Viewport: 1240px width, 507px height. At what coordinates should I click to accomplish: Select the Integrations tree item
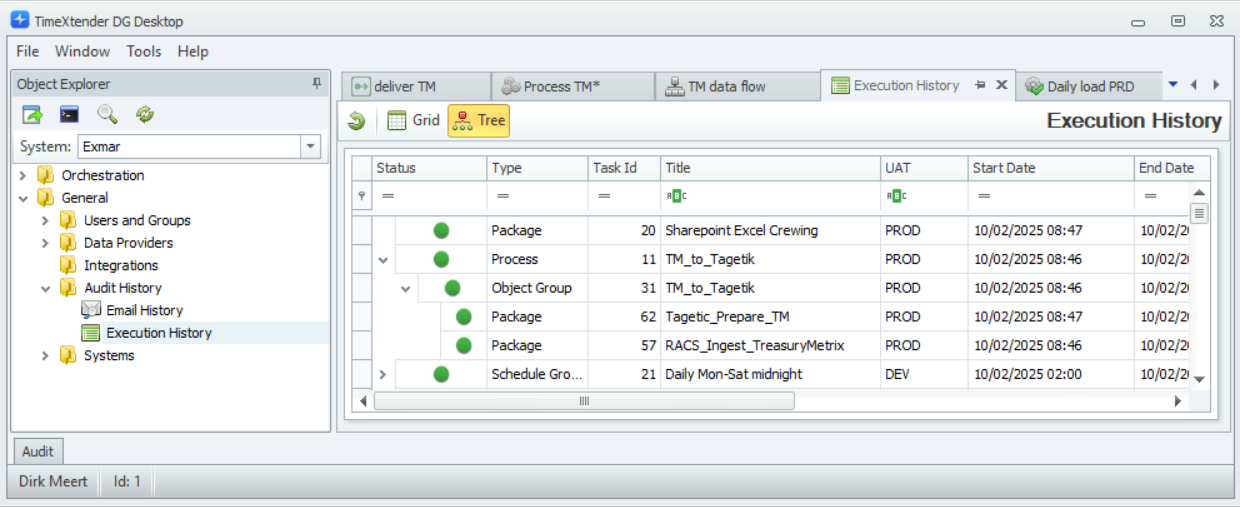121,265
